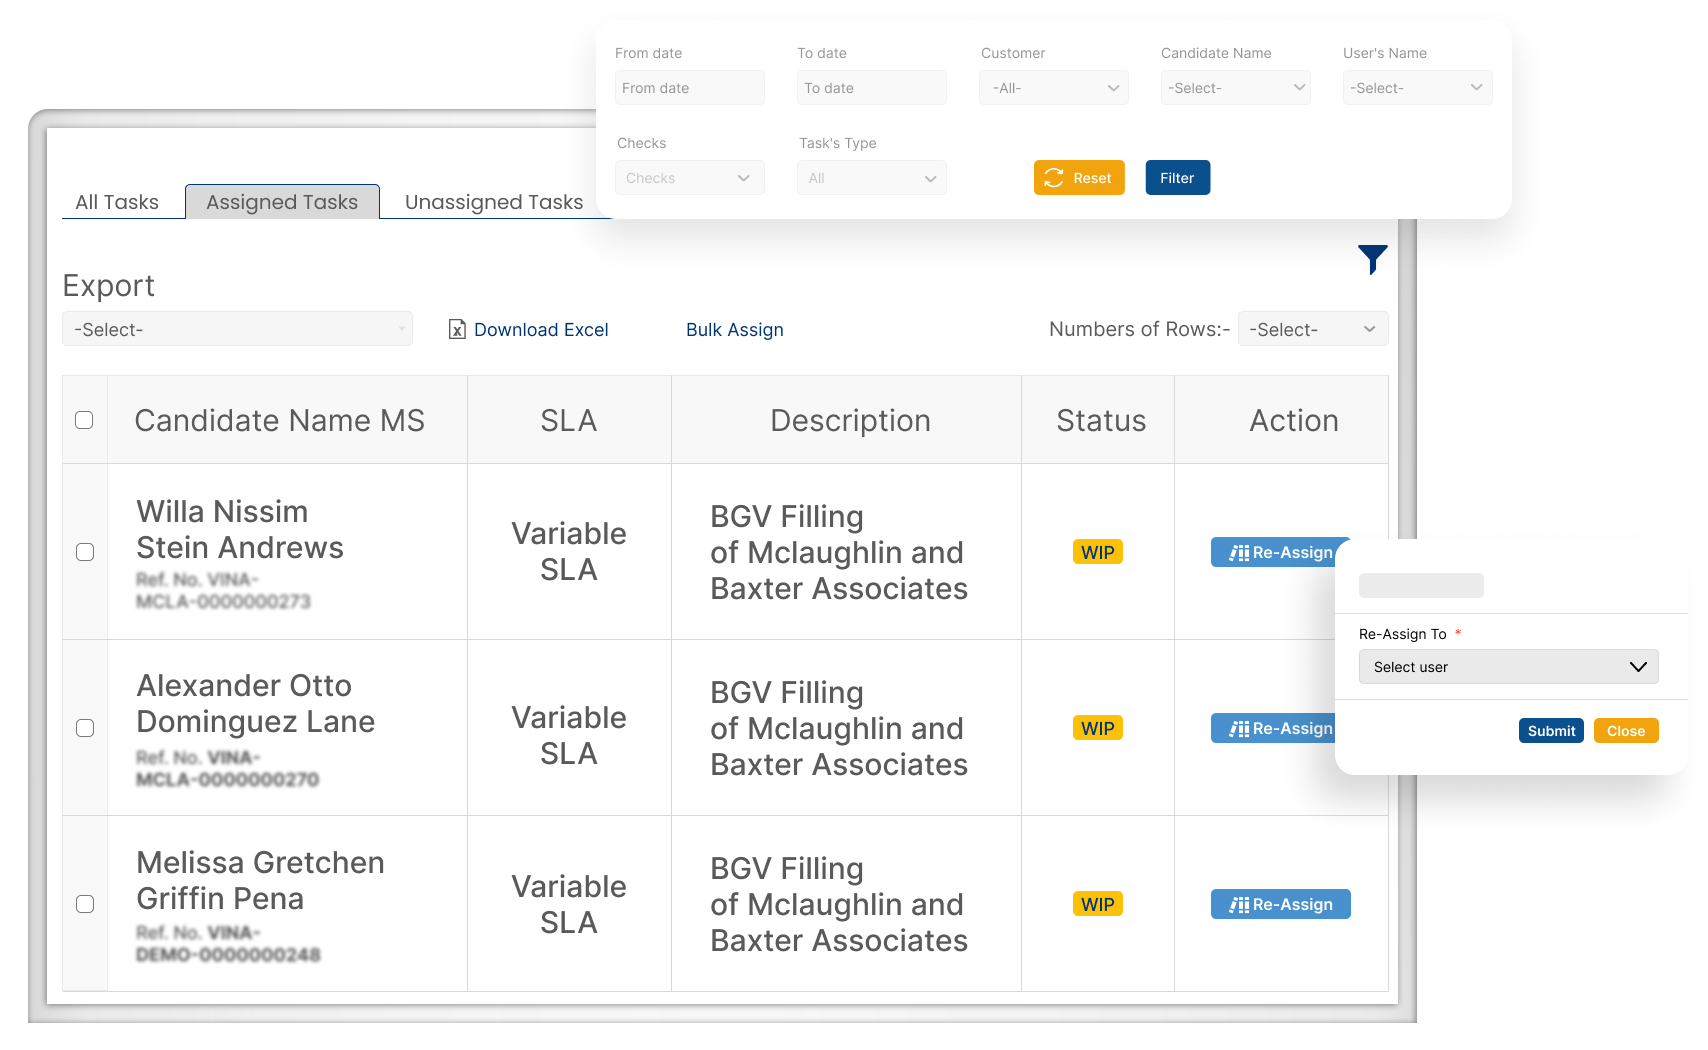Select the Alexander Otto Dominguez Lane row checkbox
The image size is (1708, 1050).
(x=85, y=728)
